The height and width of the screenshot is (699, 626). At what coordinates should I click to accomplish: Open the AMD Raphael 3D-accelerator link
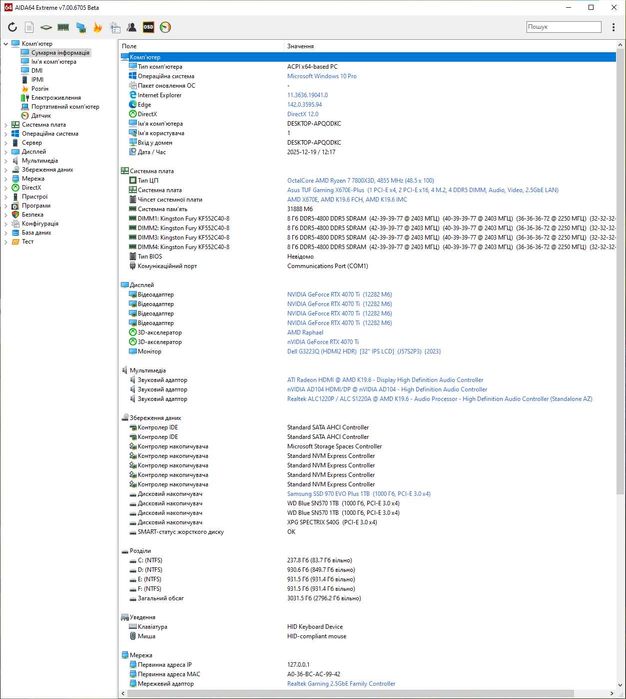pyautogui.click(x=305, y=333)
